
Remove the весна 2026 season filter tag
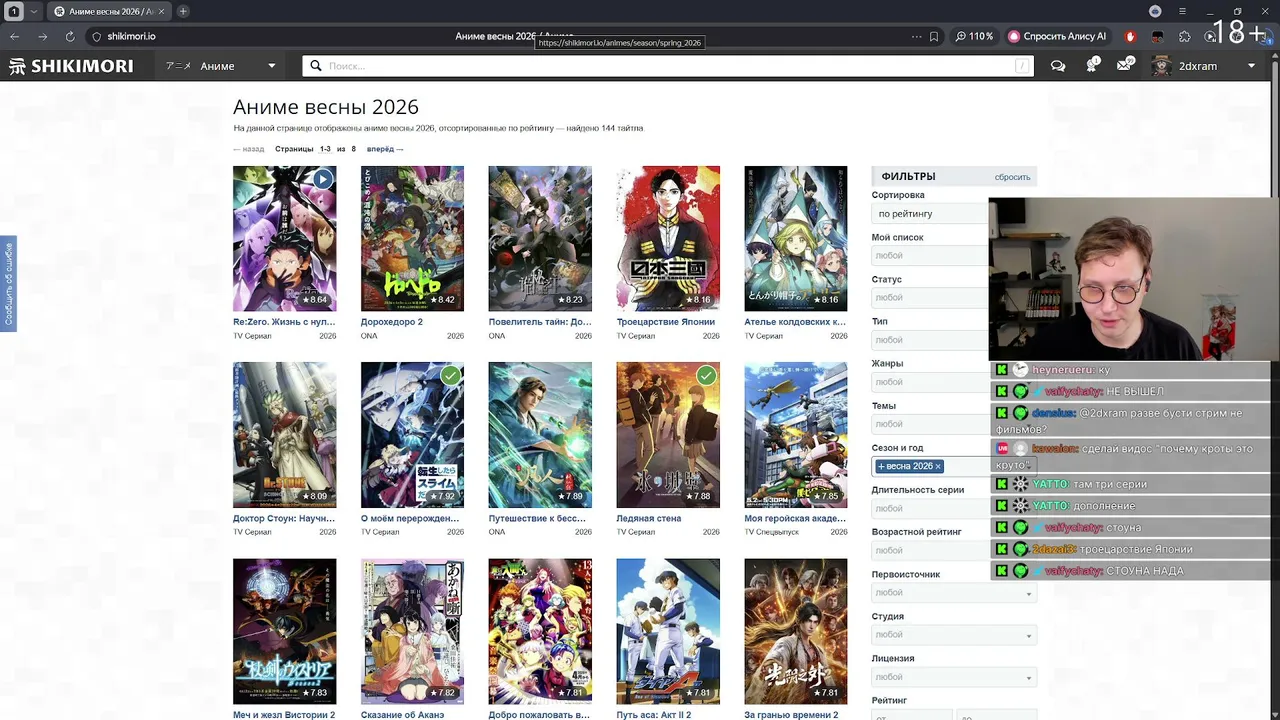coord(938,466)
